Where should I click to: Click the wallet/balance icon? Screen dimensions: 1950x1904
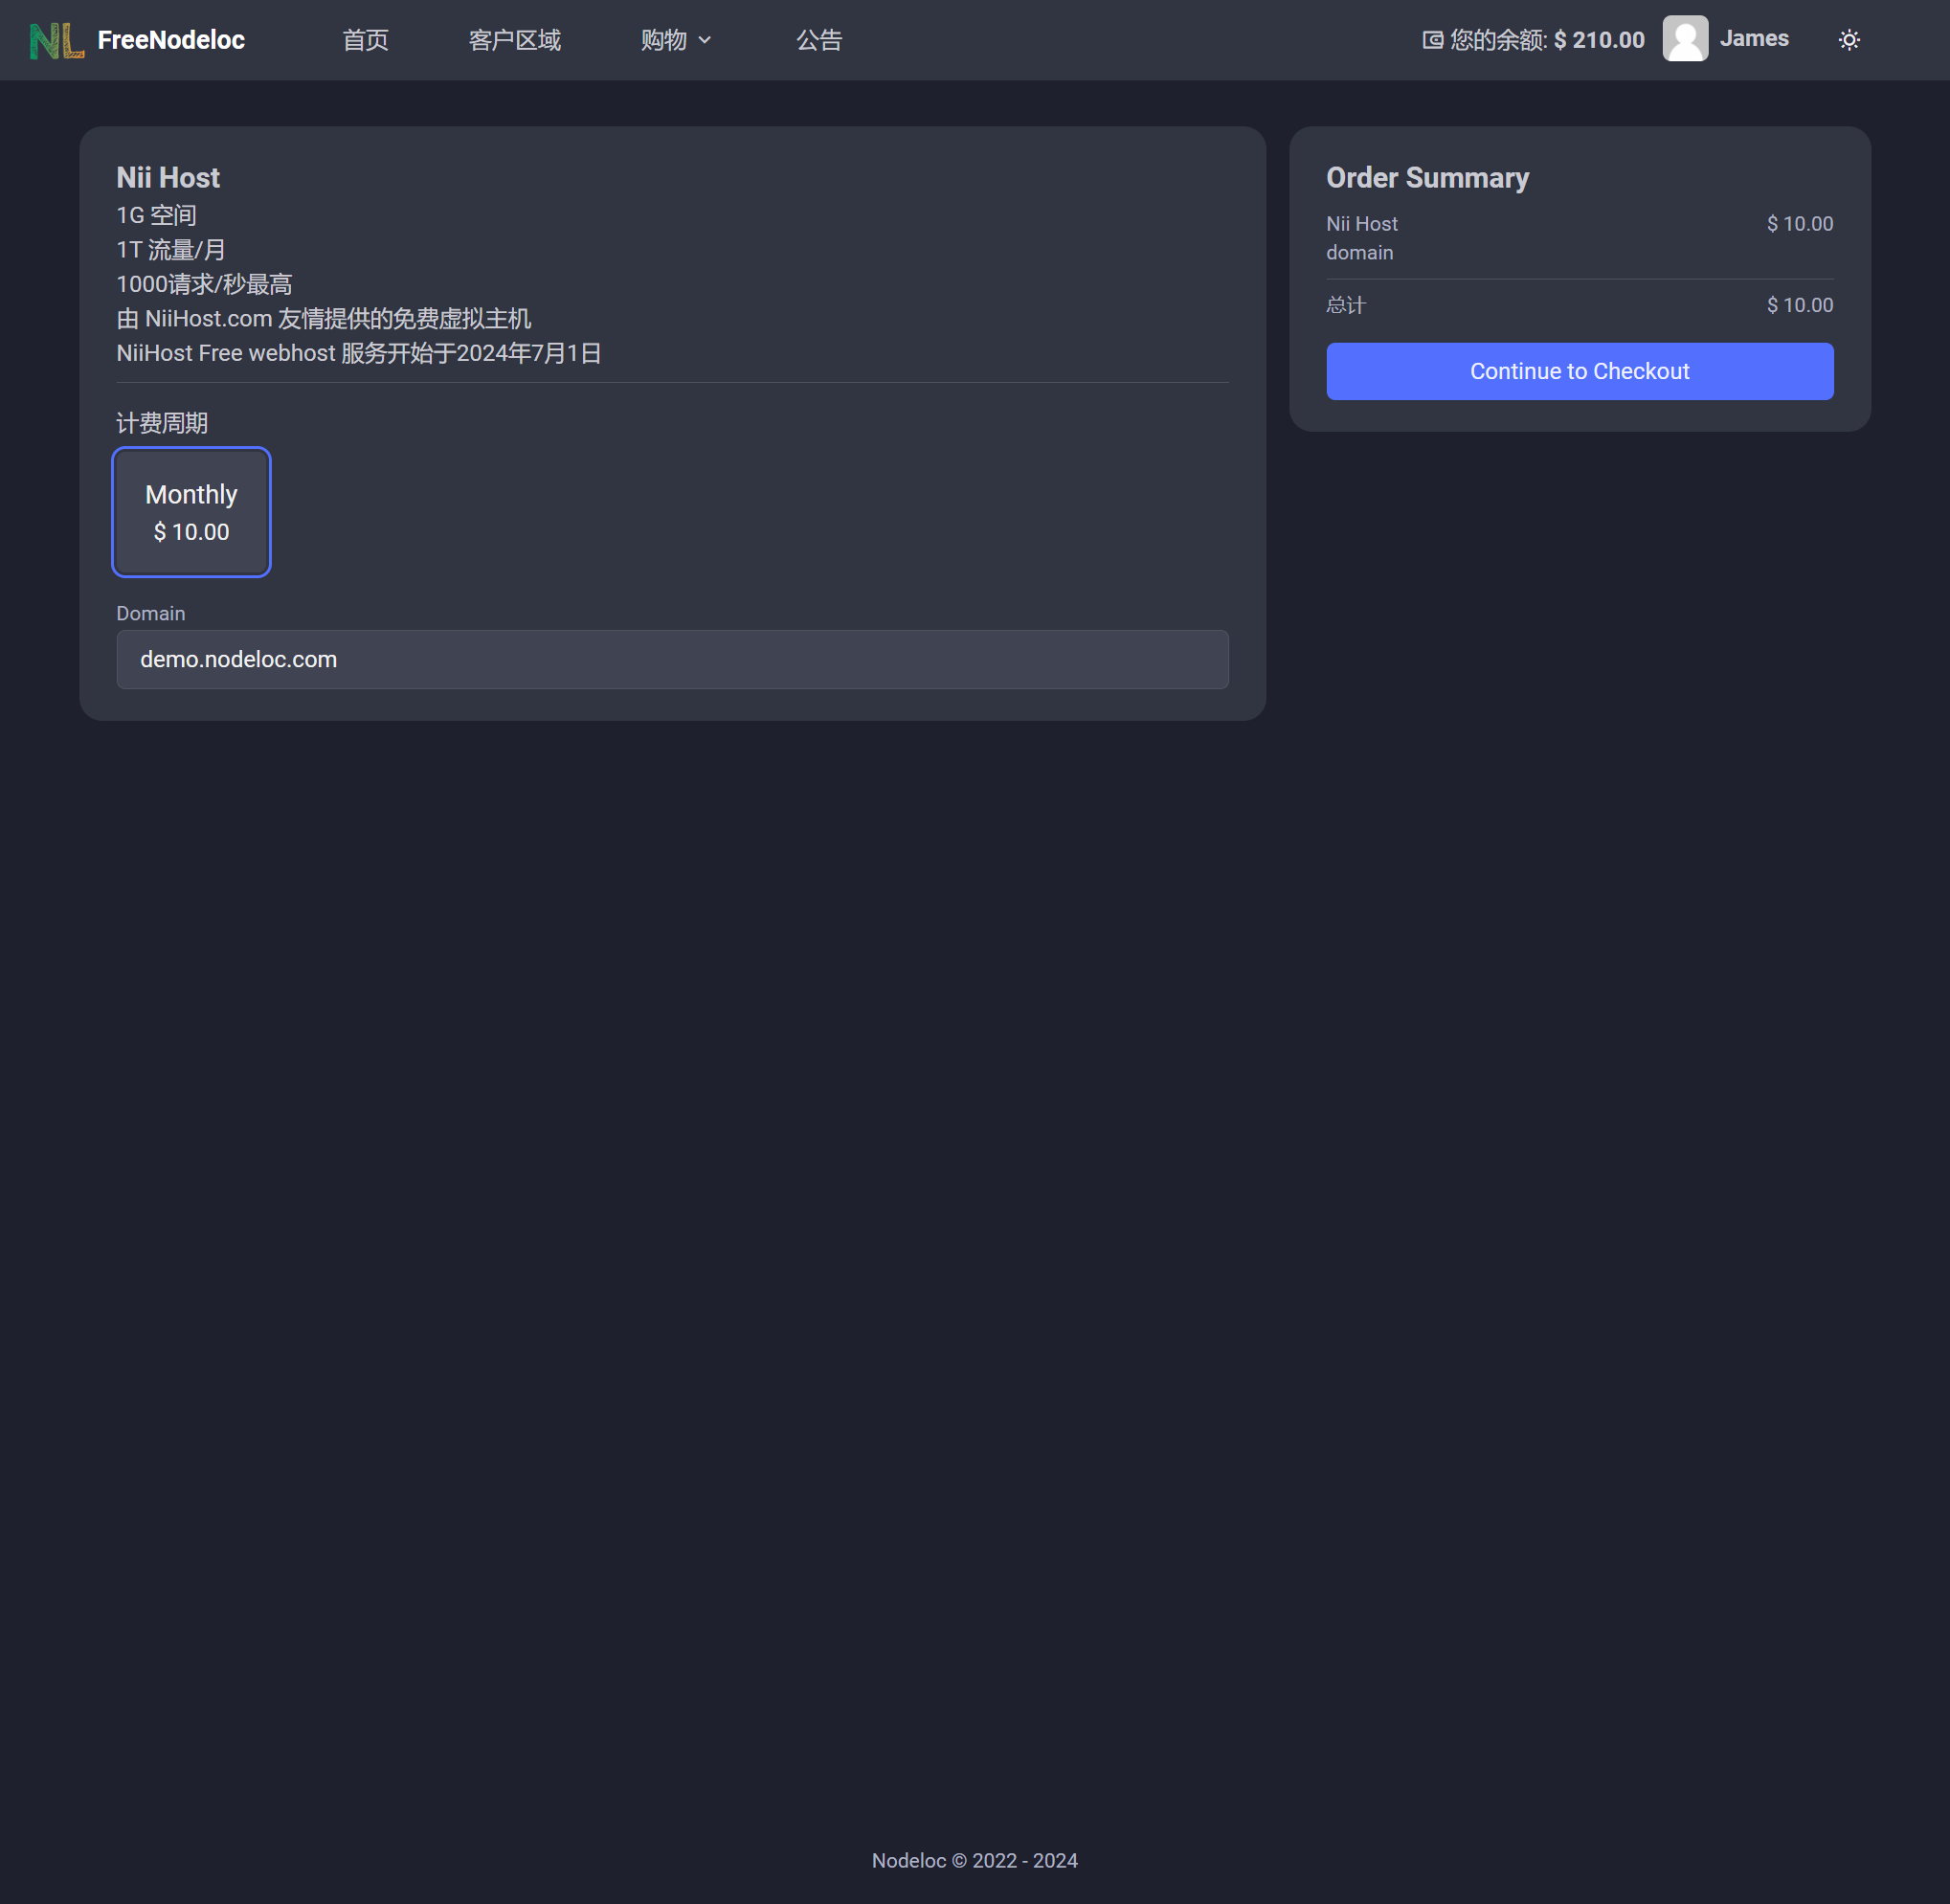coord(1430,38)
